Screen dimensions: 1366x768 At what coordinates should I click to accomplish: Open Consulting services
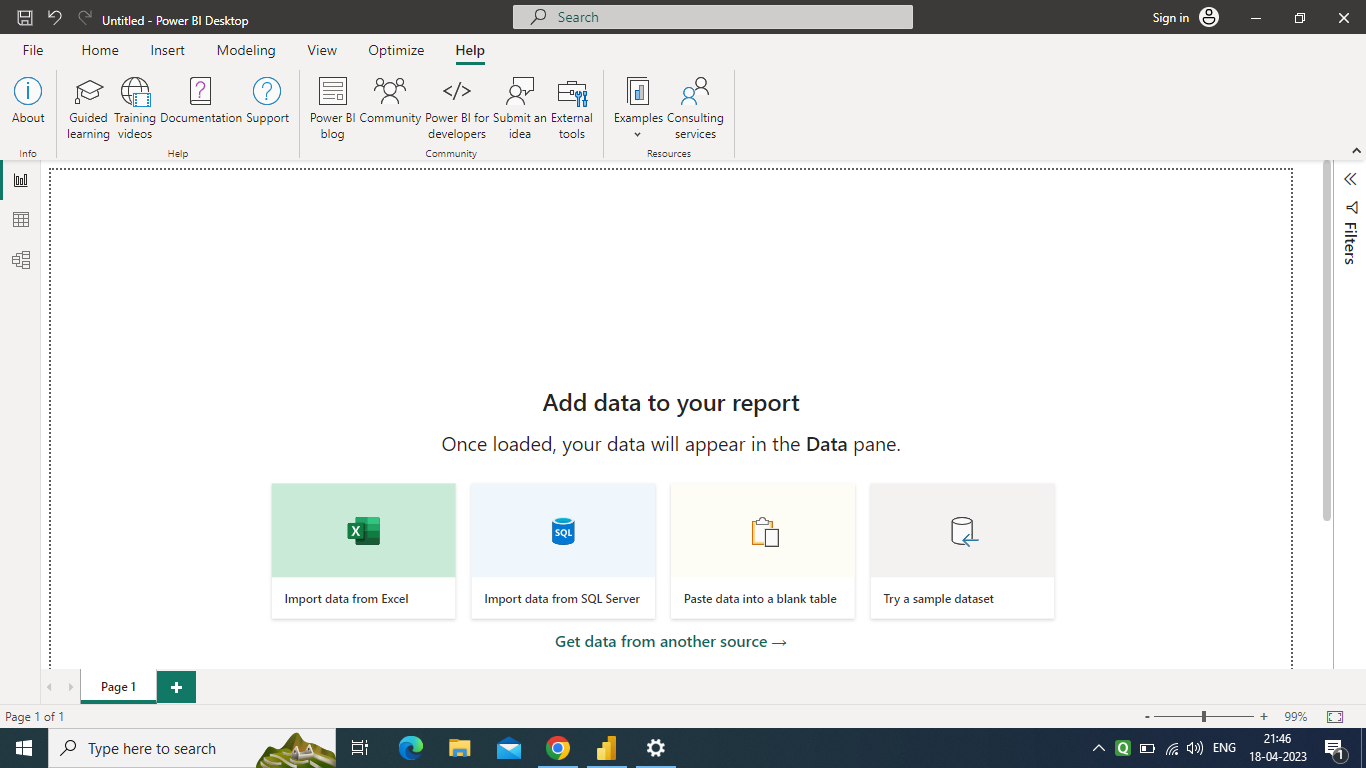pyautogui.click(x=695, y=109)
